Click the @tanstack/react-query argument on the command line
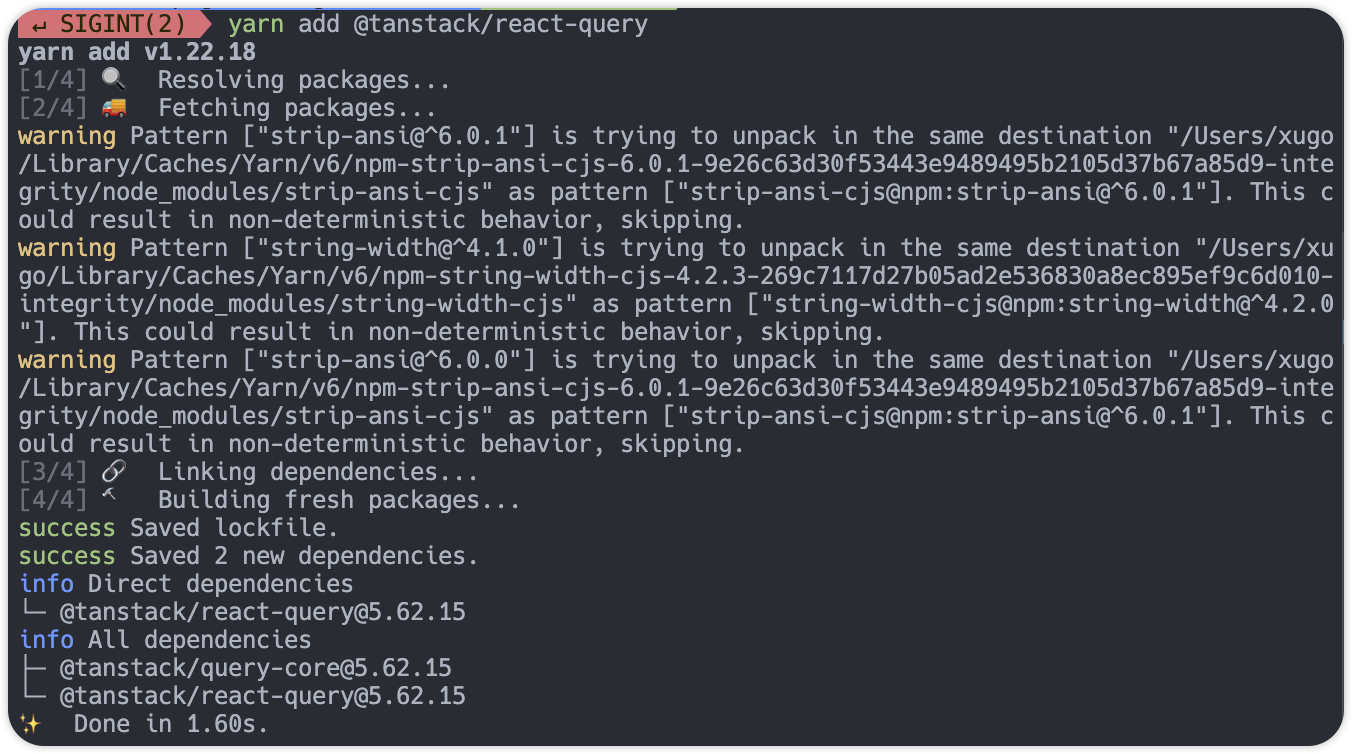Screen dimensions: 1352x754 [x=501, y=24]
